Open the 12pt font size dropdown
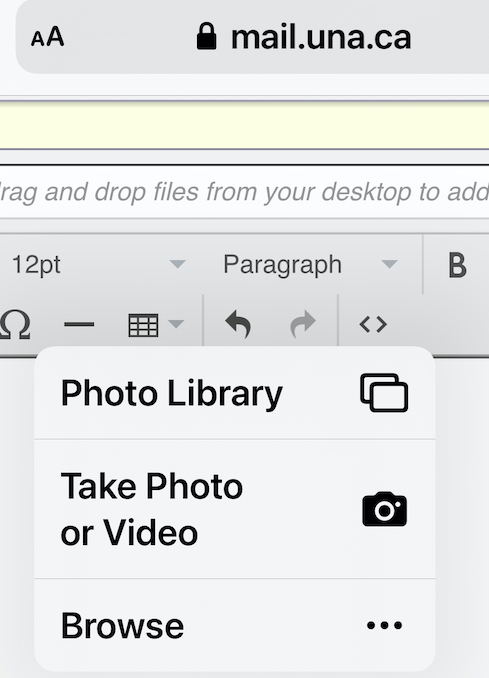 click(99, 264)
